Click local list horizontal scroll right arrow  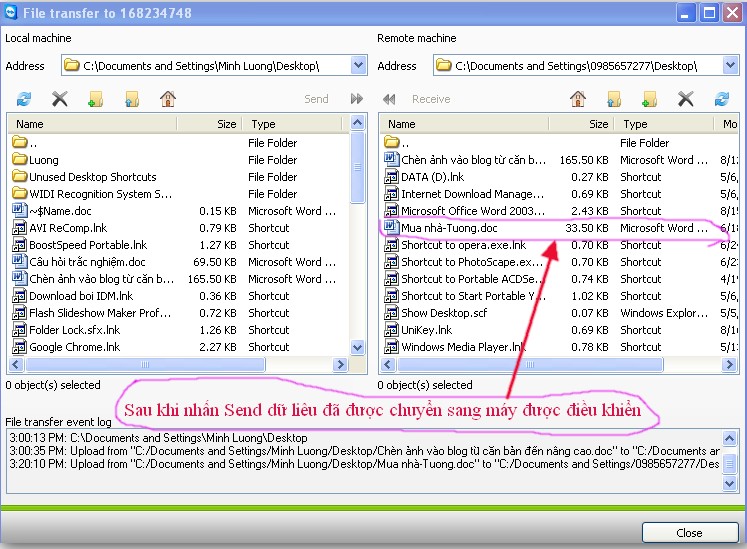click(340, 365)
